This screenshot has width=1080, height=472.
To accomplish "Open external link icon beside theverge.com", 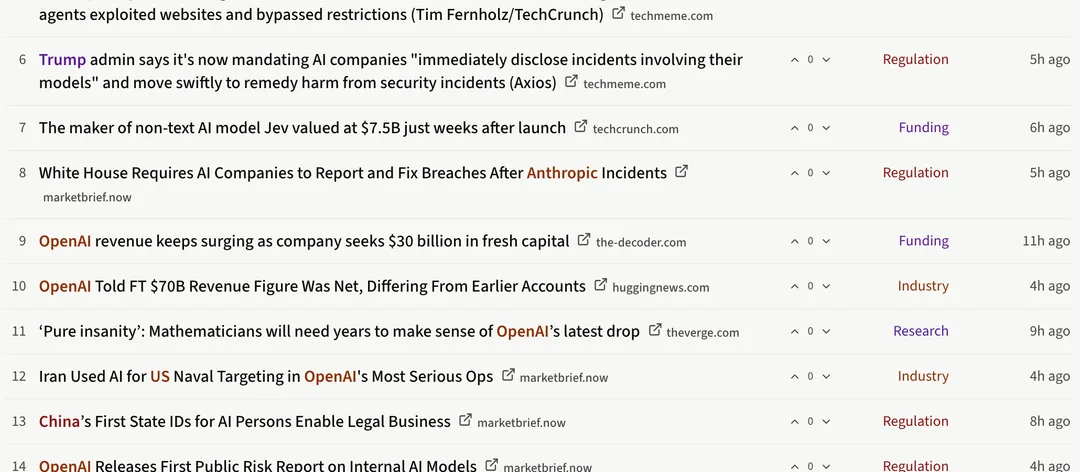I will click(655, 330).
